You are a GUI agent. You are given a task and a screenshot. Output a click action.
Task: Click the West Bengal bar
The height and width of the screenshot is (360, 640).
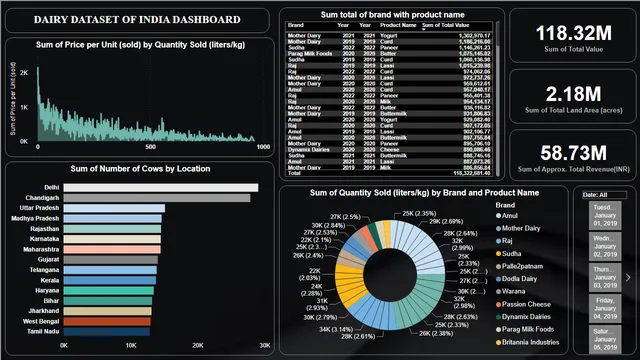[x=107, y=322]
